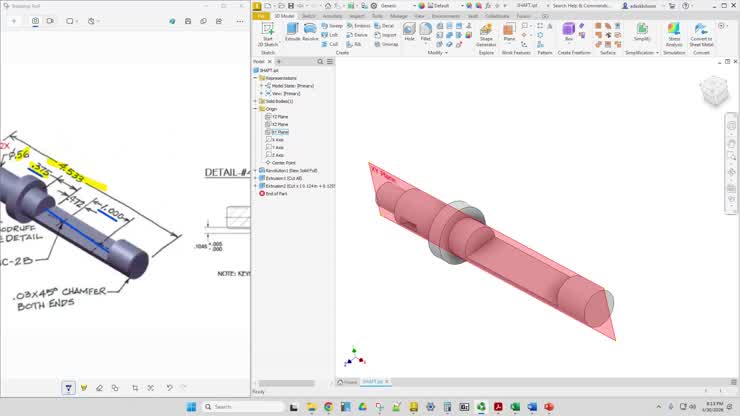This screenshot has height=416, width=740.
Task: Expand the Solid Bodies(1) folder
Action: pyautogui.click(x=256, y=101)
